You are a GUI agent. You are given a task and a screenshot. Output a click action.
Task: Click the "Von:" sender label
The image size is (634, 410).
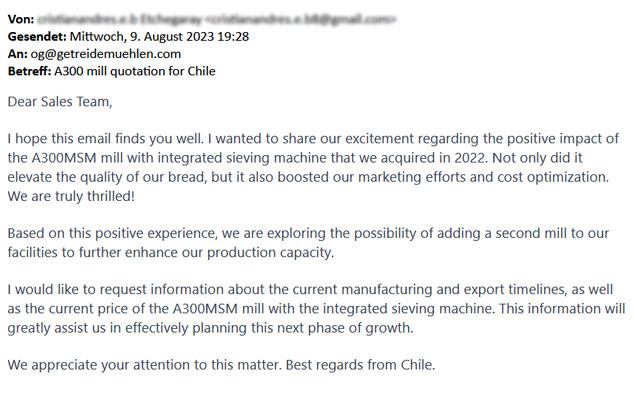point(21,18)
